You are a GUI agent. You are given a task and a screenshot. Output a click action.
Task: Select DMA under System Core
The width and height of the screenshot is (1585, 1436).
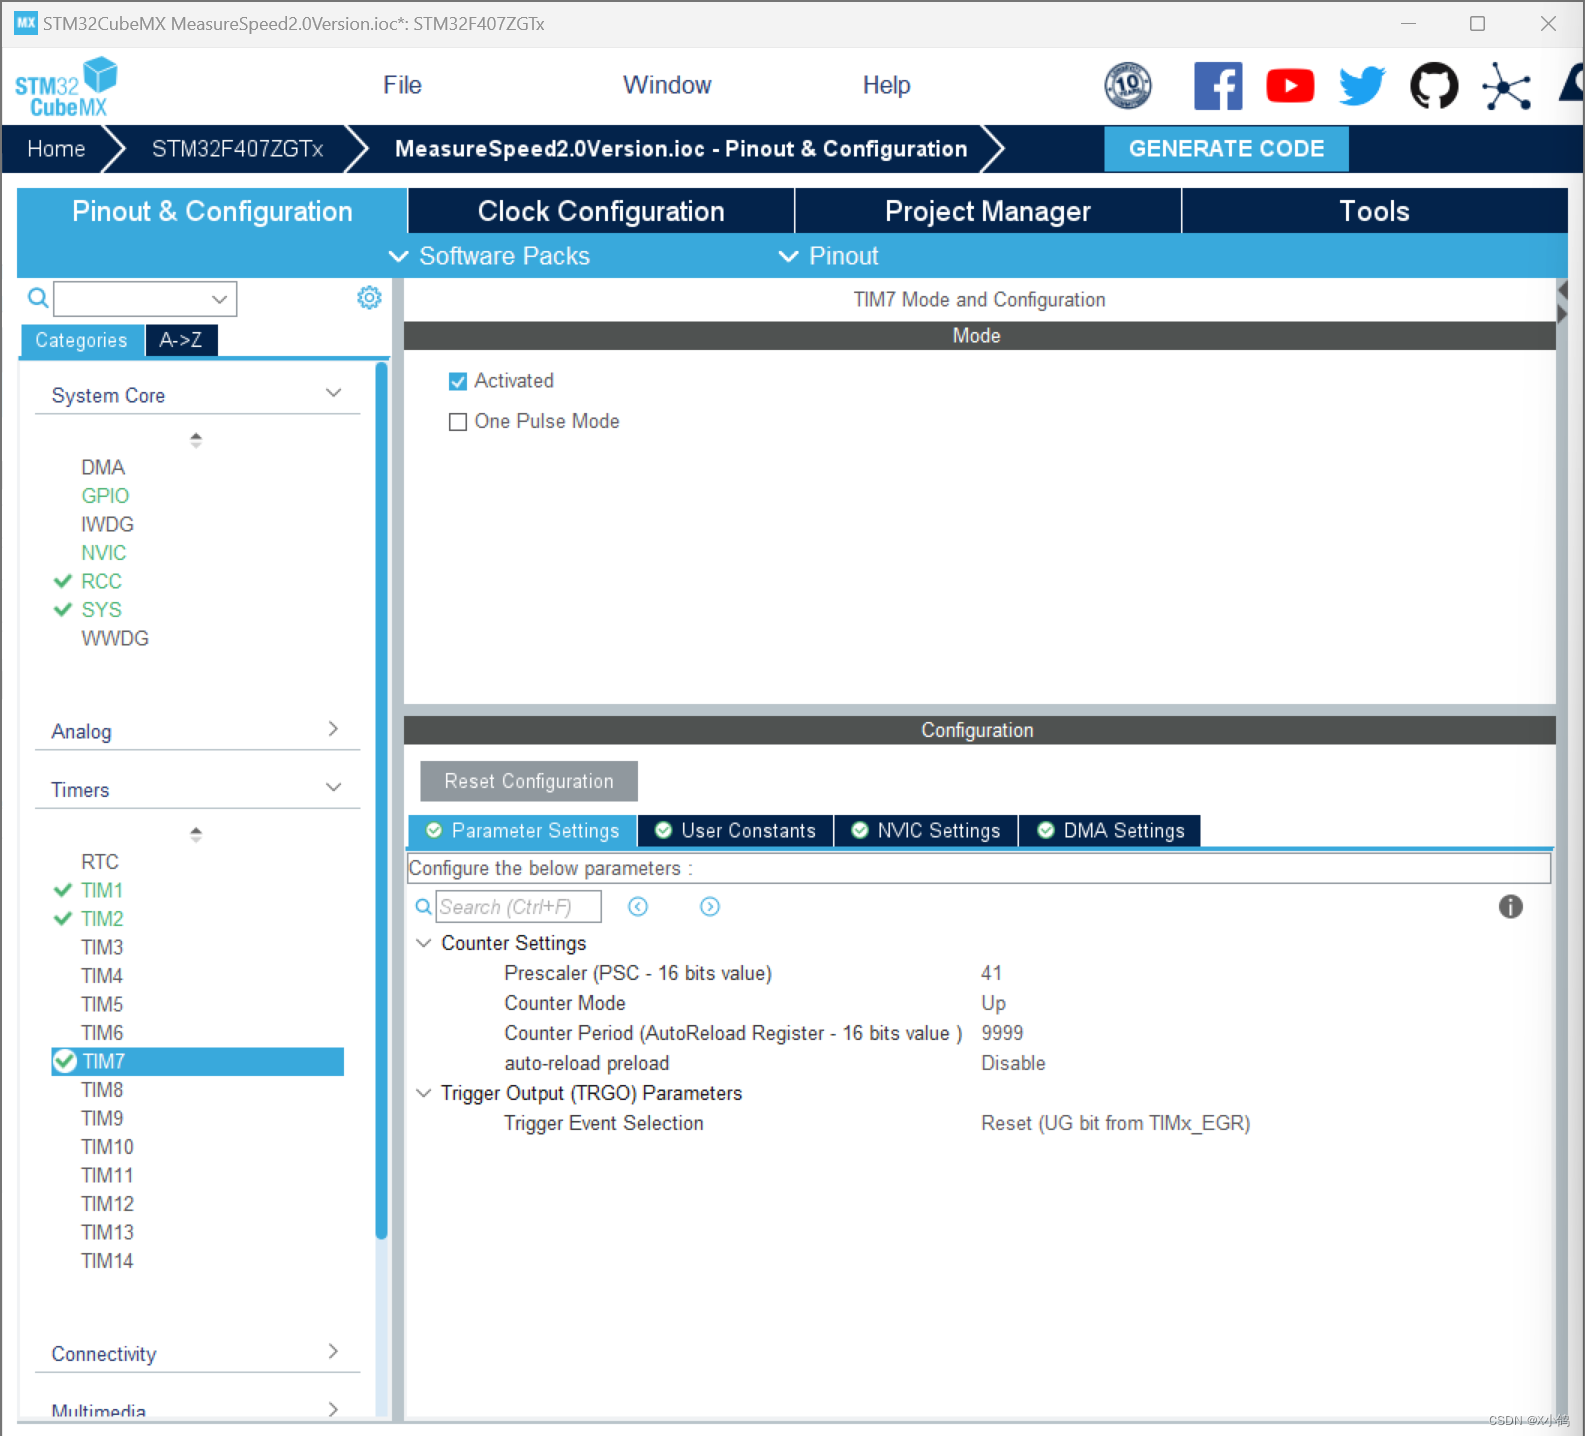point(103,467)
